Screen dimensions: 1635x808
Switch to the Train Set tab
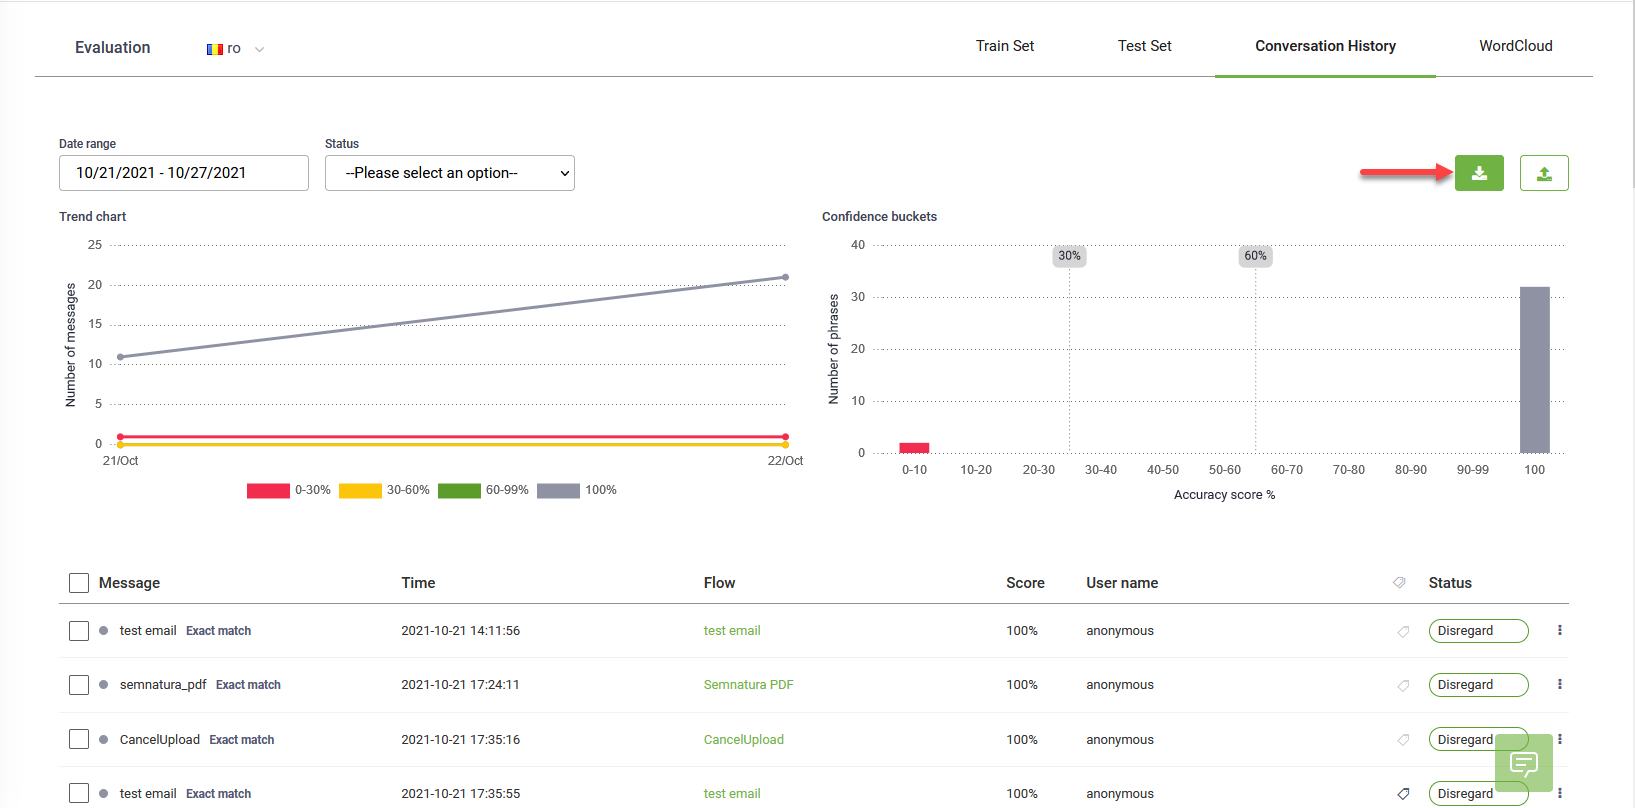(1004, 46)
